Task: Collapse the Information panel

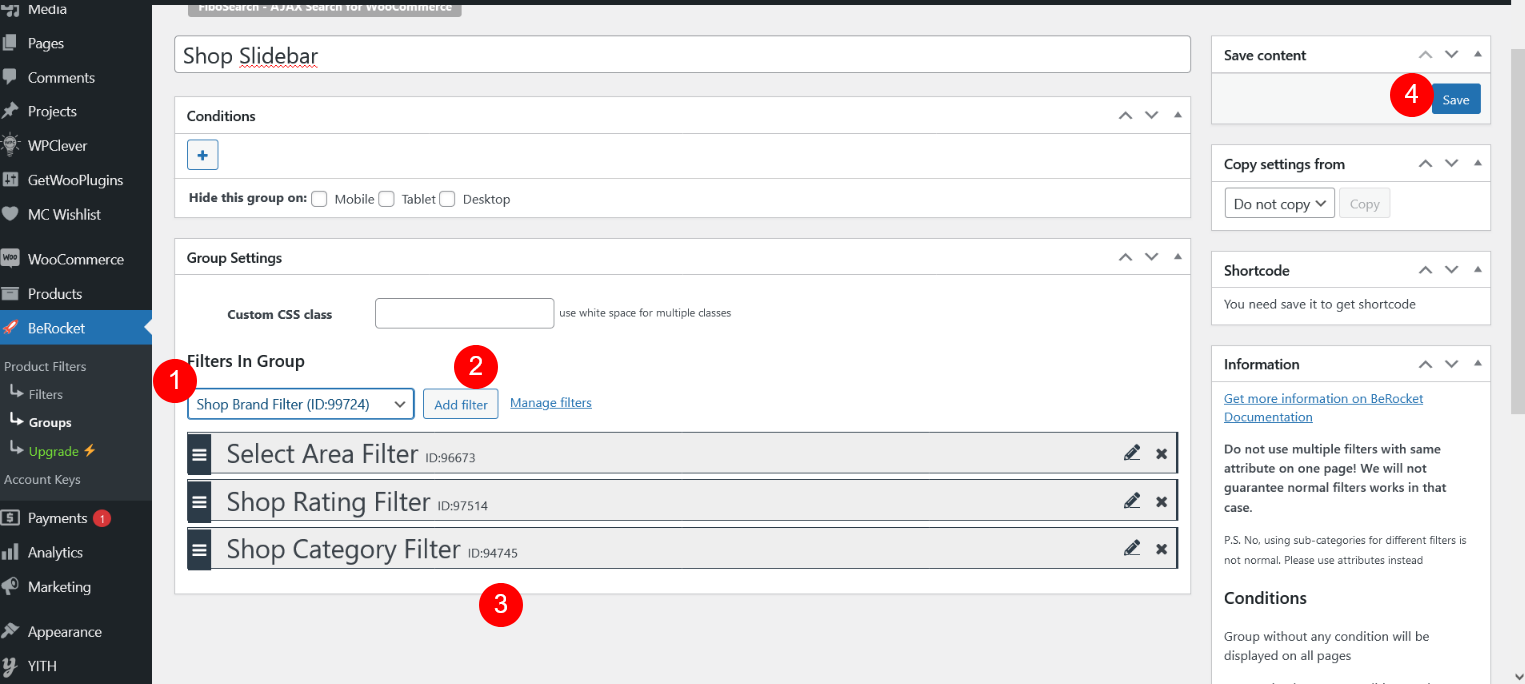Action: click(1477, 364)
